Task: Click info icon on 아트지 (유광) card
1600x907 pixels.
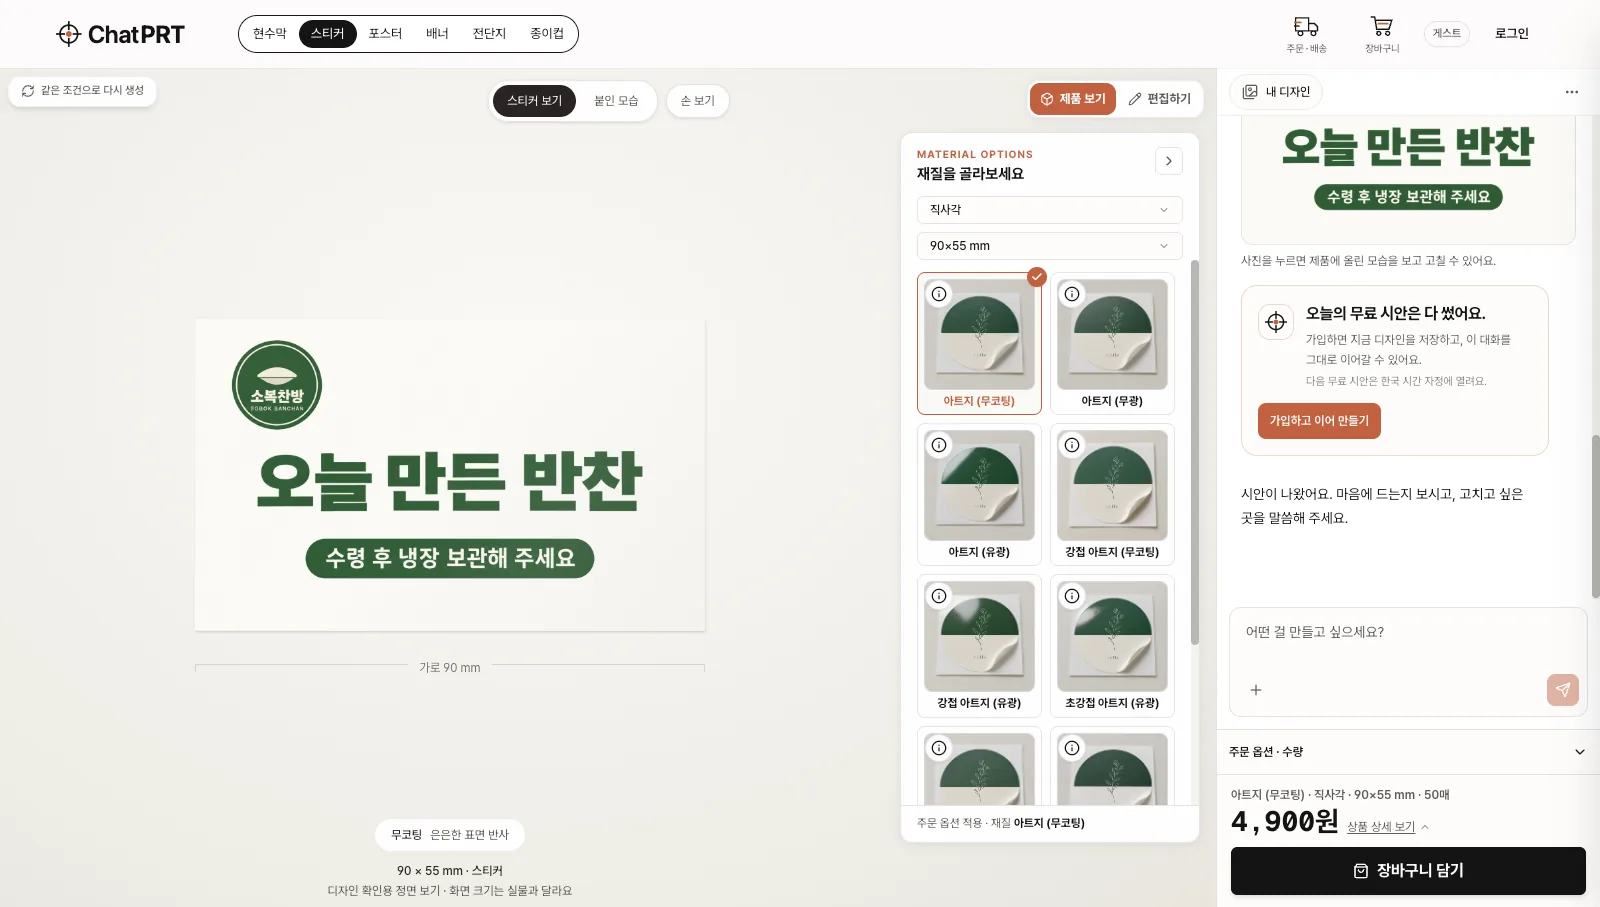Action: [x=939, y=445]
